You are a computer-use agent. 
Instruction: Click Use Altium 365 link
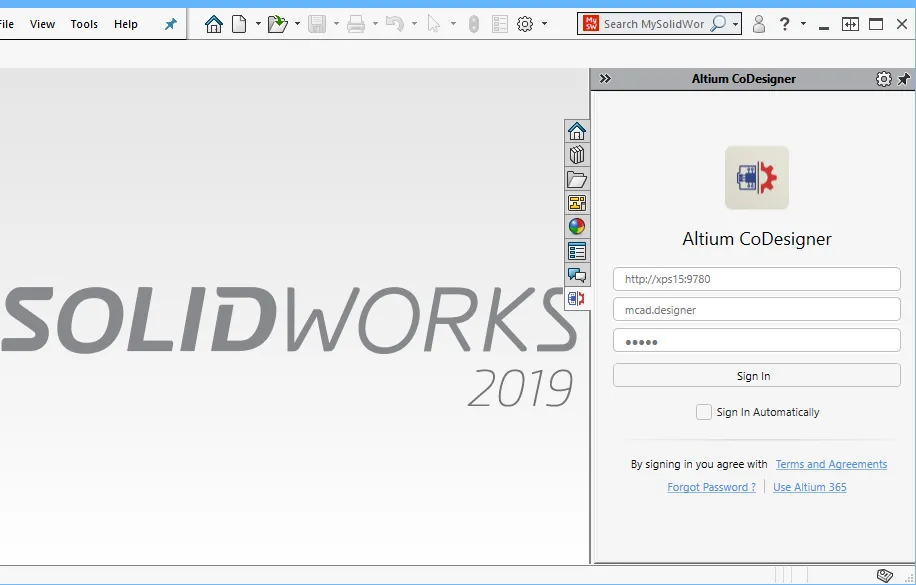810,487
